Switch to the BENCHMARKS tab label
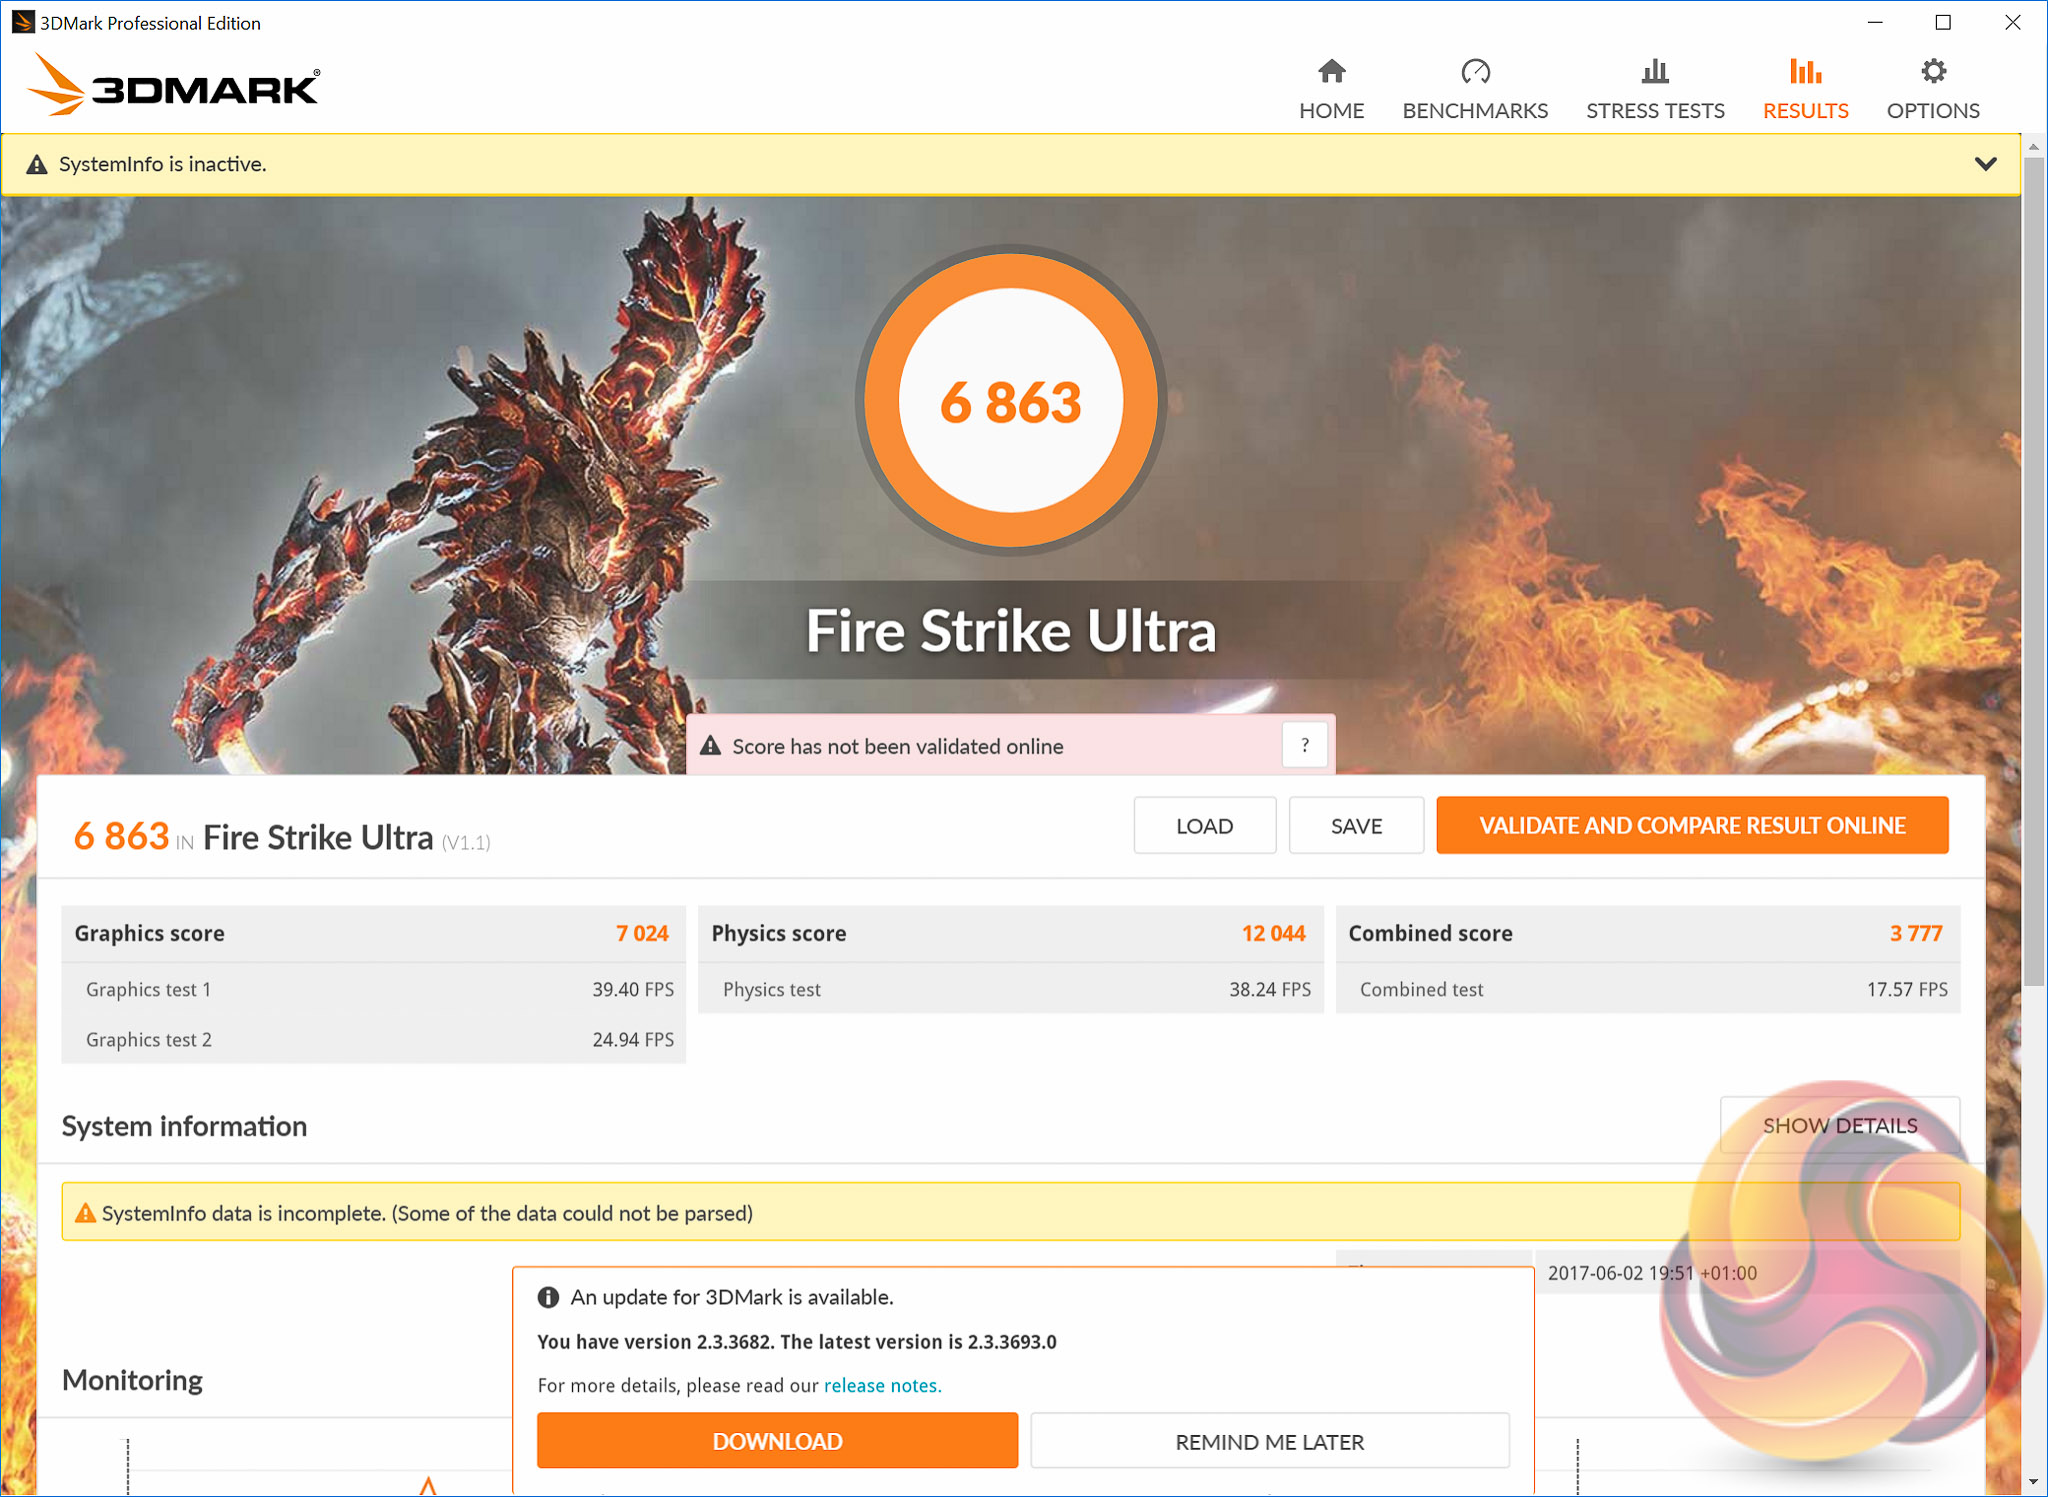Image resolution: width=2048 pixels, height=1497 pixels. click(1475, 111)
